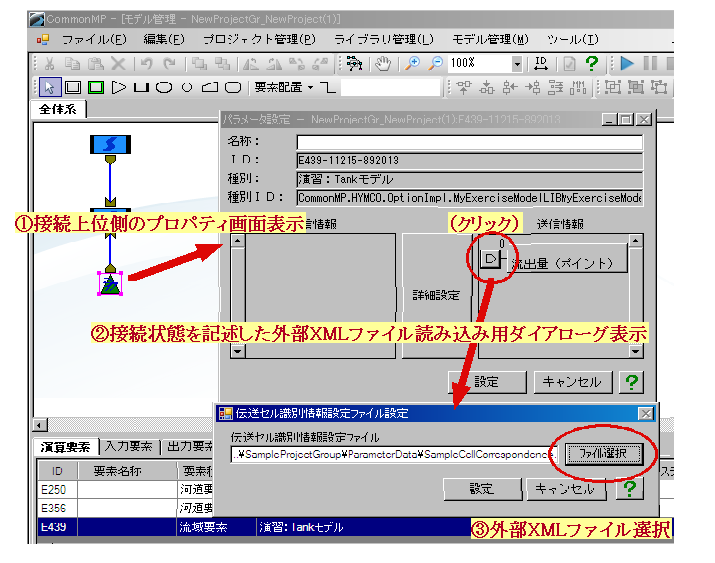The width and height of the screenshot is (715, 563).
Task: Click the ファイル選択 button
Action: (603, 454)
